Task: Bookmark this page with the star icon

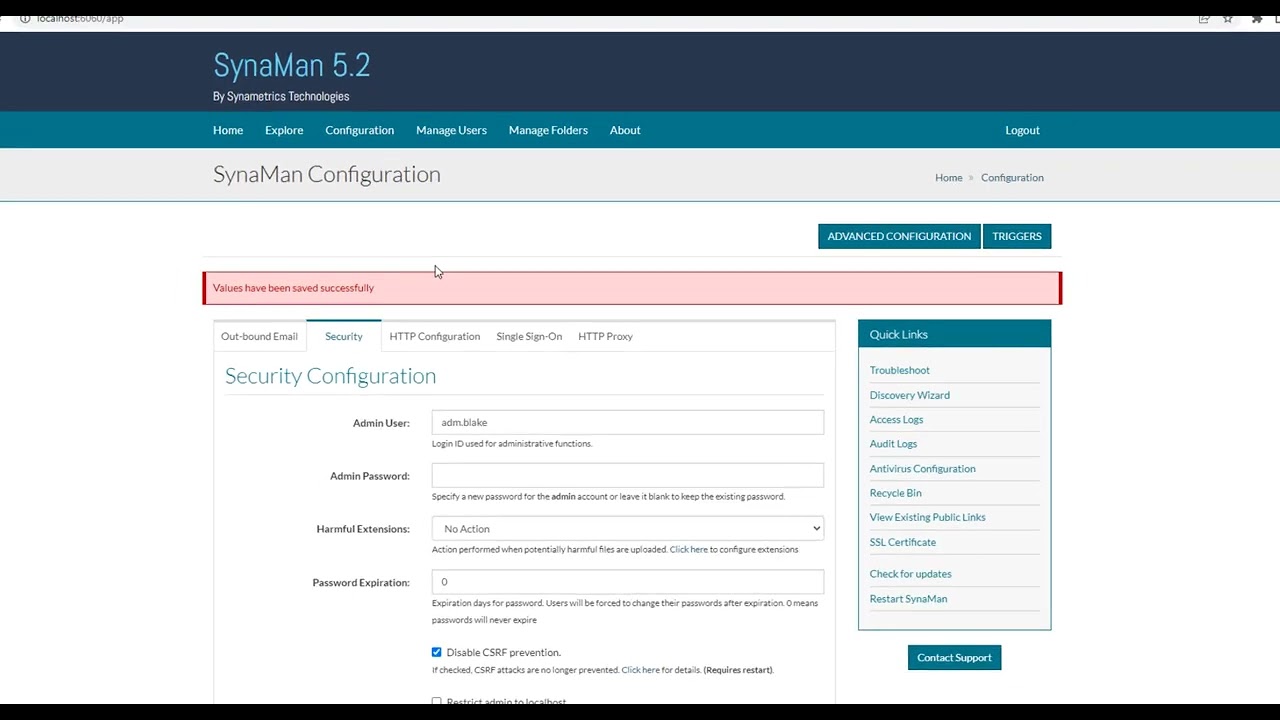Action: pos(1228,19)
